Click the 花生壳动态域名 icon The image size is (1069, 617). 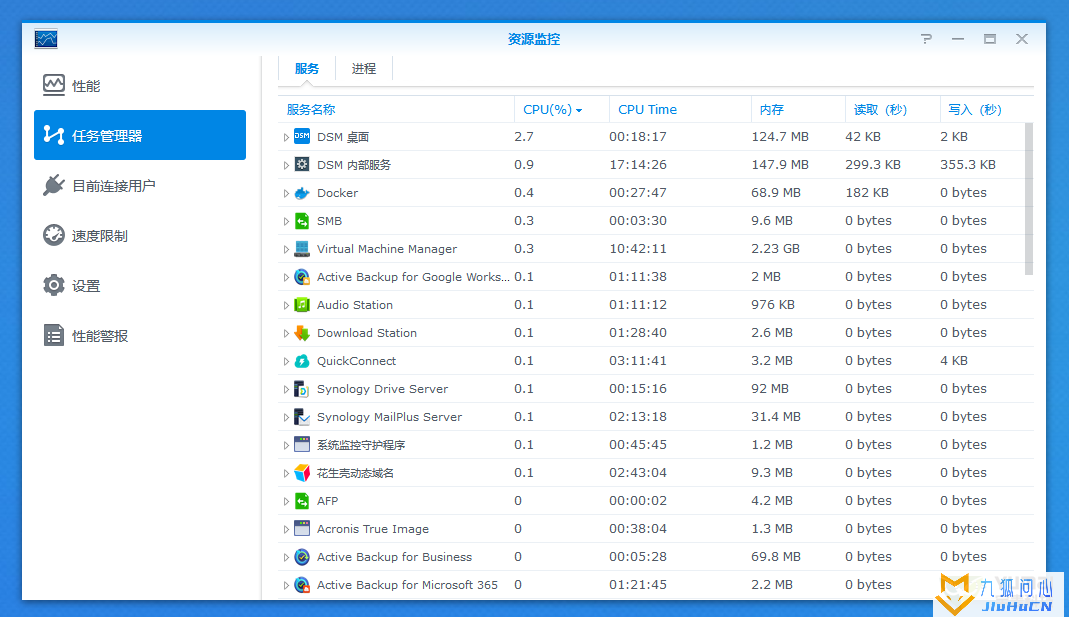(302, 472)
